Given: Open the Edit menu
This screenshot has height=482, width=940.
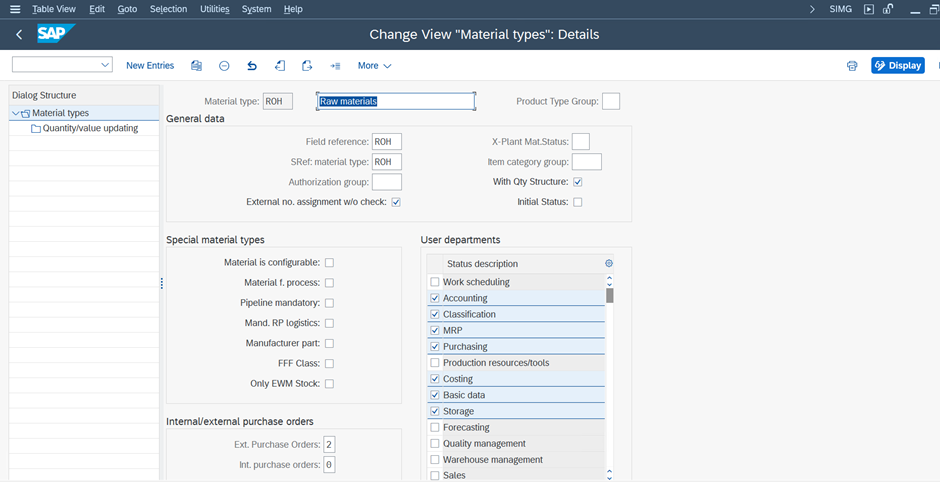Looking at the screenshot, I should click(x=97, y=9).
